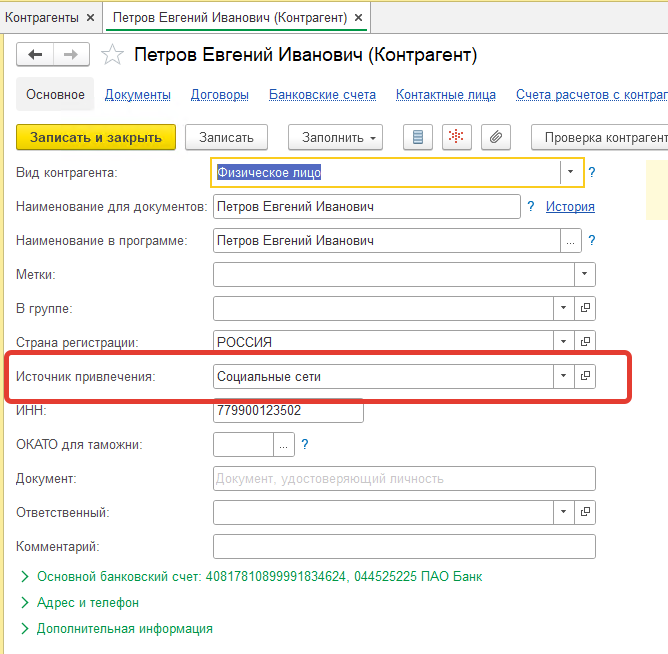668x654 pixels.
Task: Show help for Вид контрагента
Action: 592,172
